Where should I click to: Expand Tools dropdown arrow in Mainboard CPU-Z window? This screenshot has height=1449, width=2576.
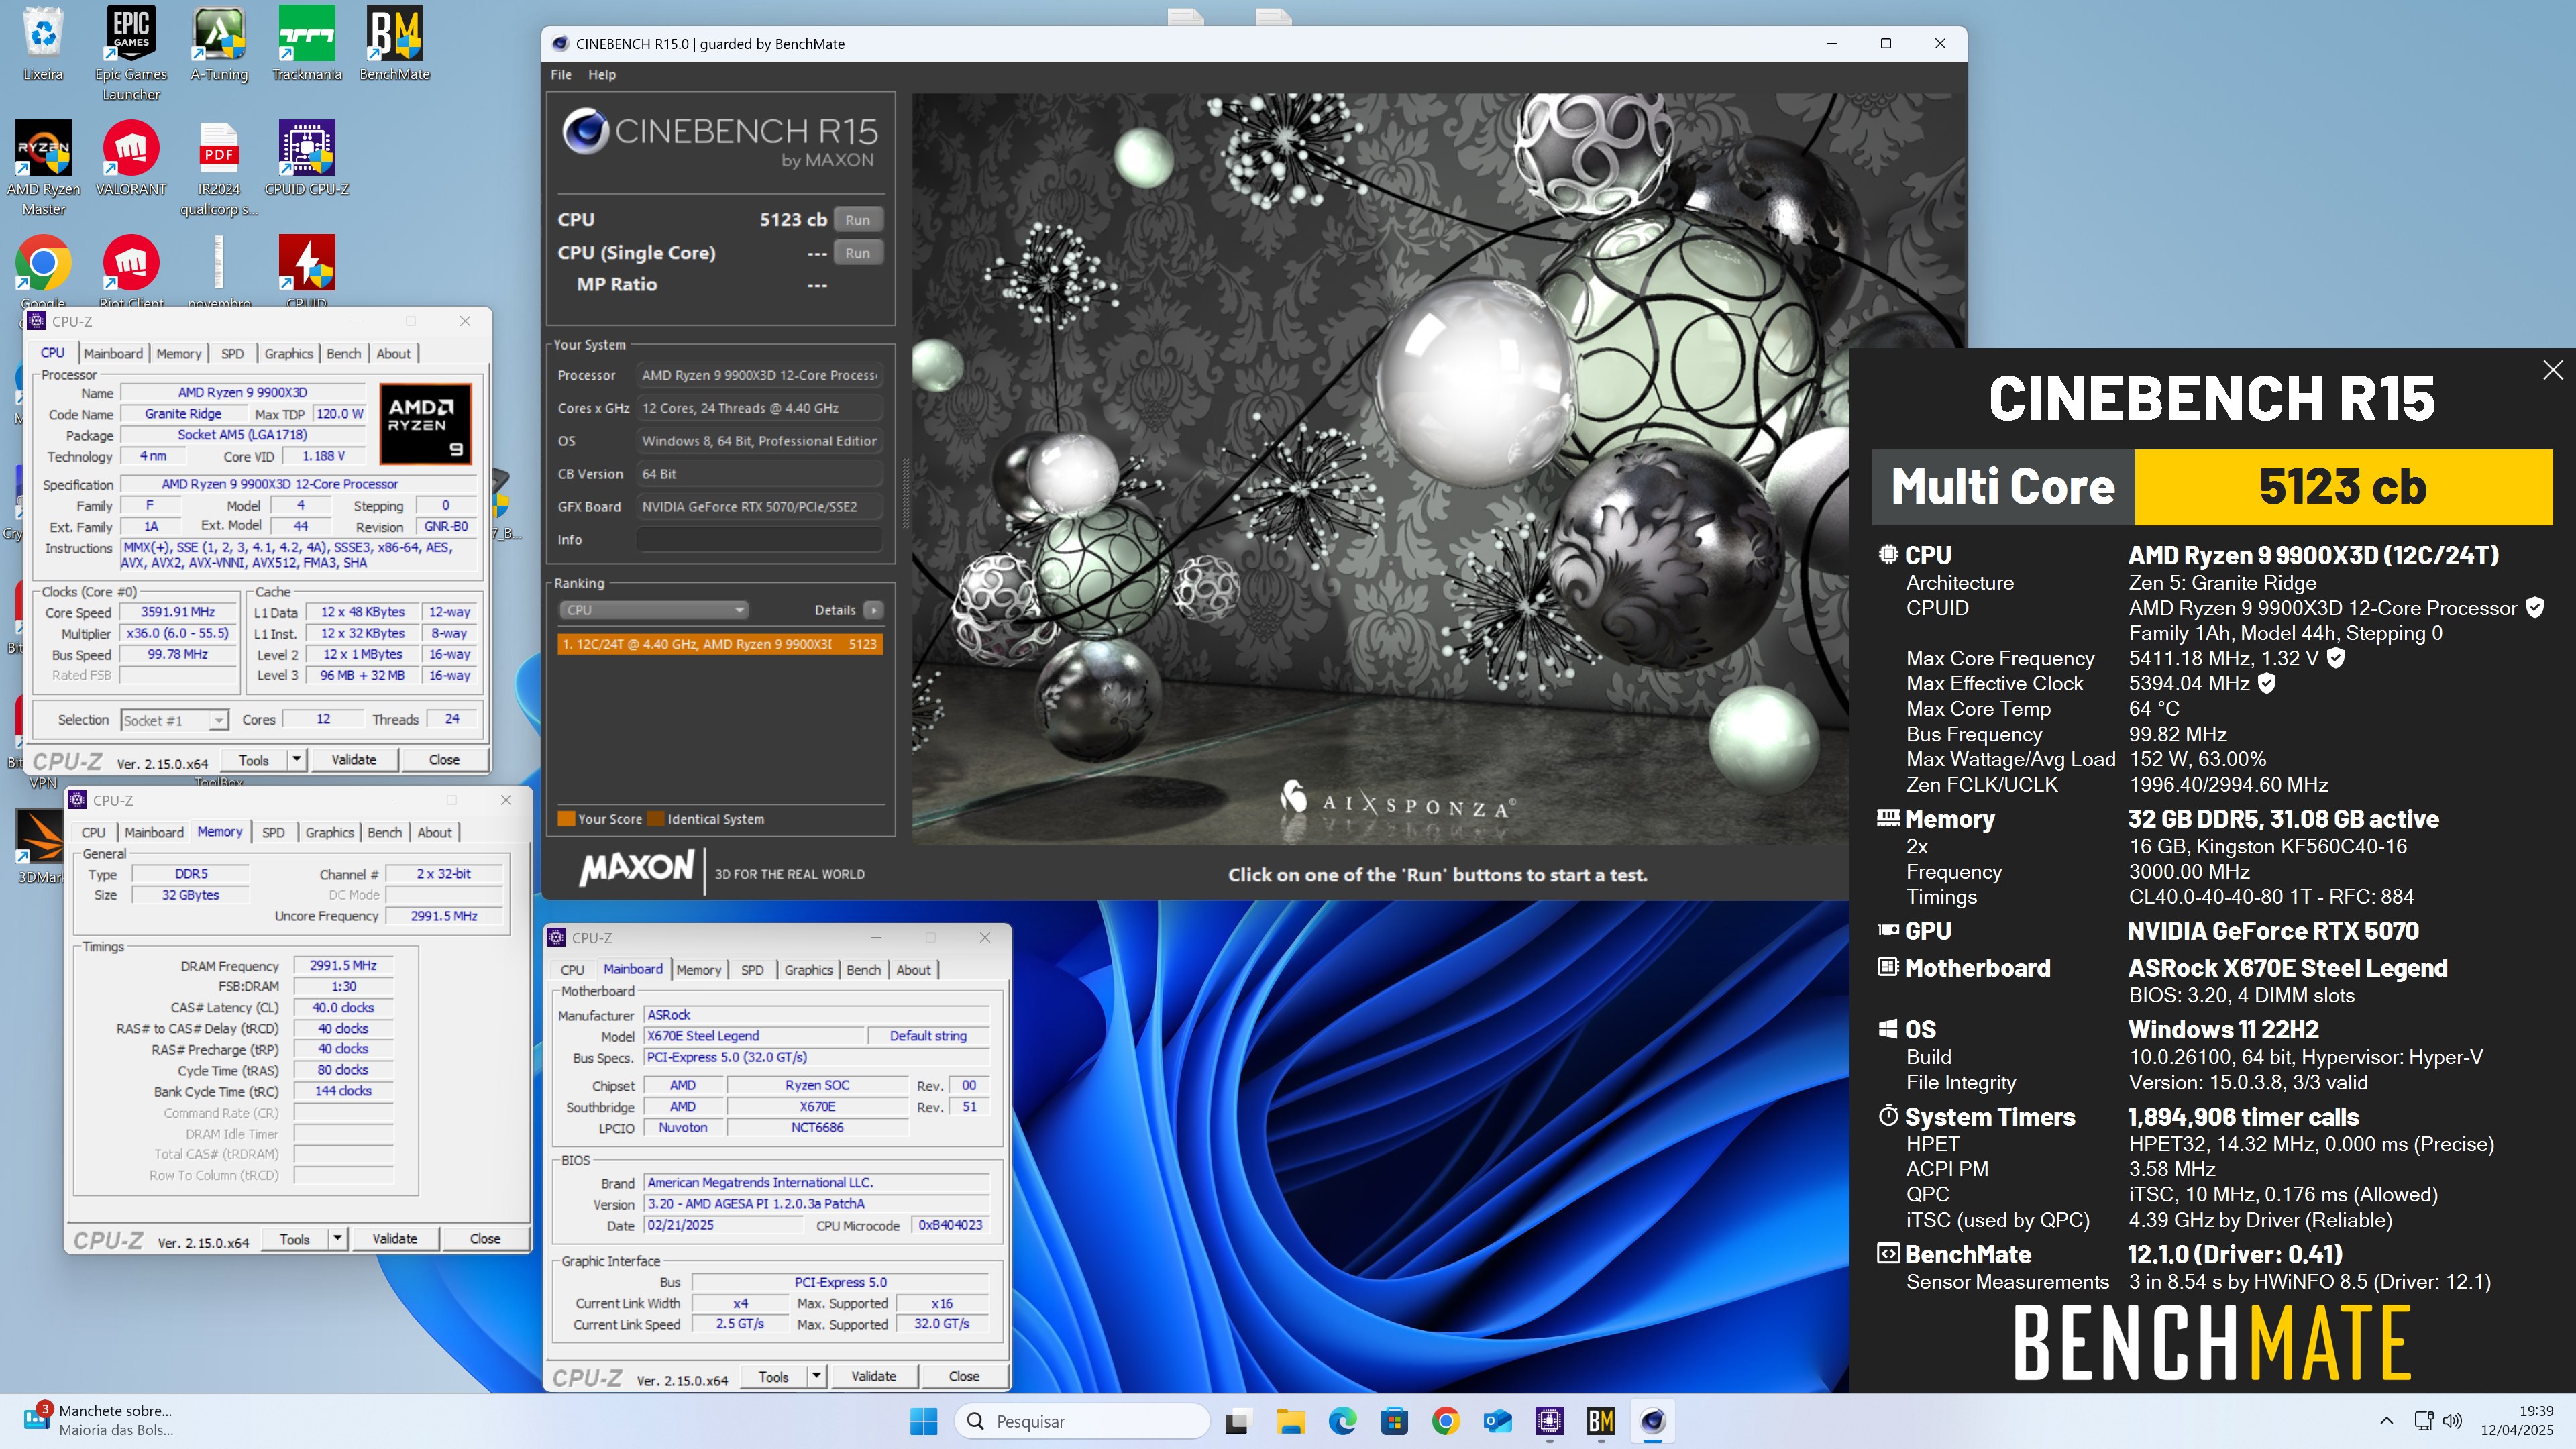click(816, 1377)
